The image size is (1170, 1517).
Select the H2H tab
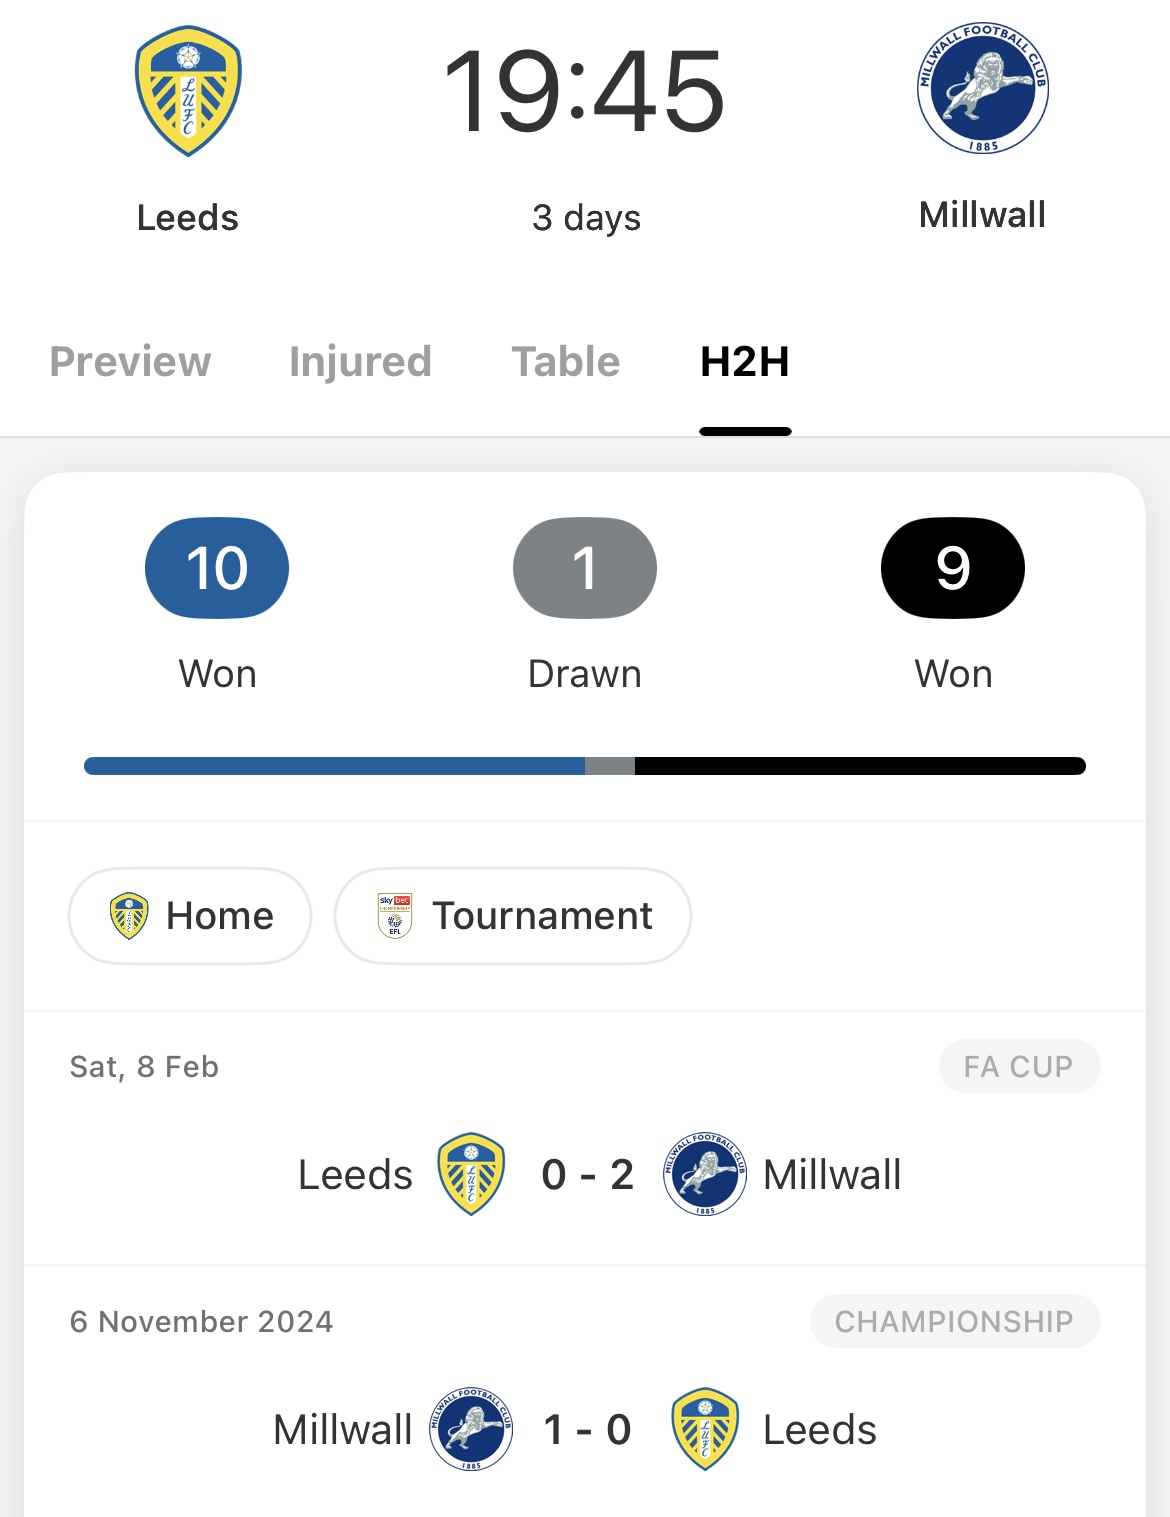click(x=745, y=362)
